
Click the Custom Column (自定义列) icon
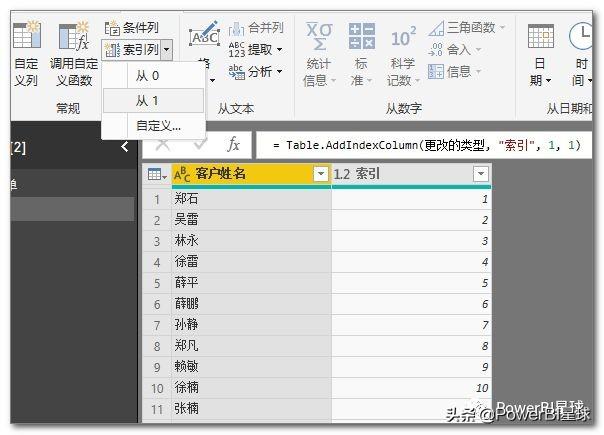[x=26, y=35]
